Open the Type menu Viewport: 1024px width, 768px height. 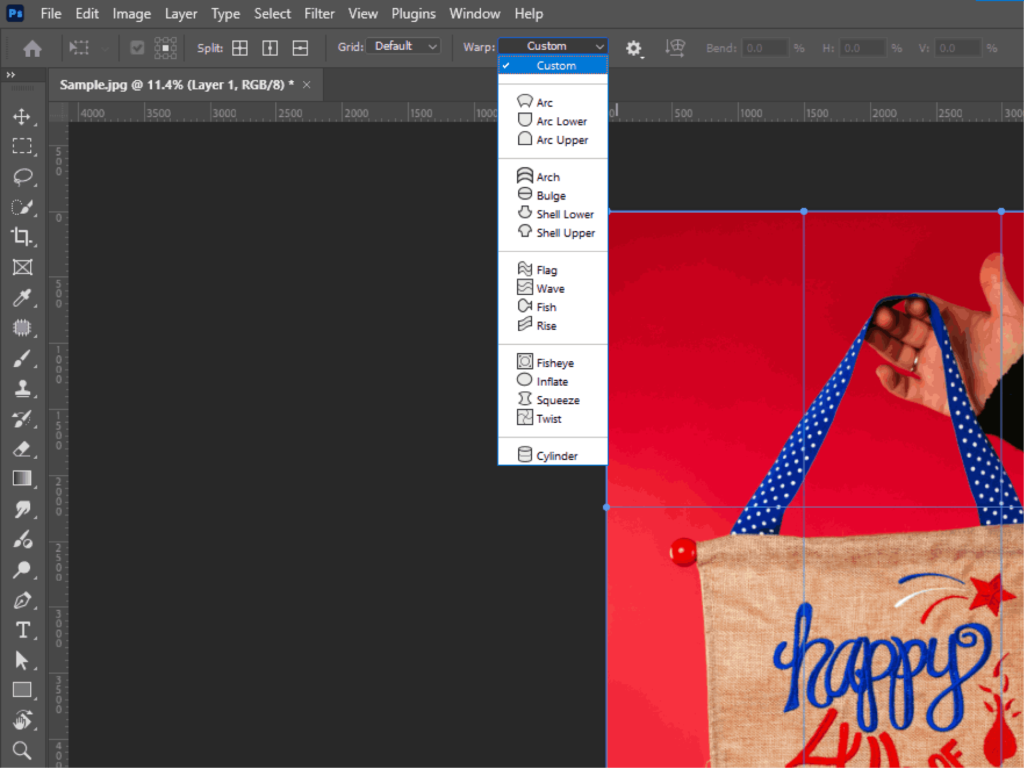pos(225,14)
